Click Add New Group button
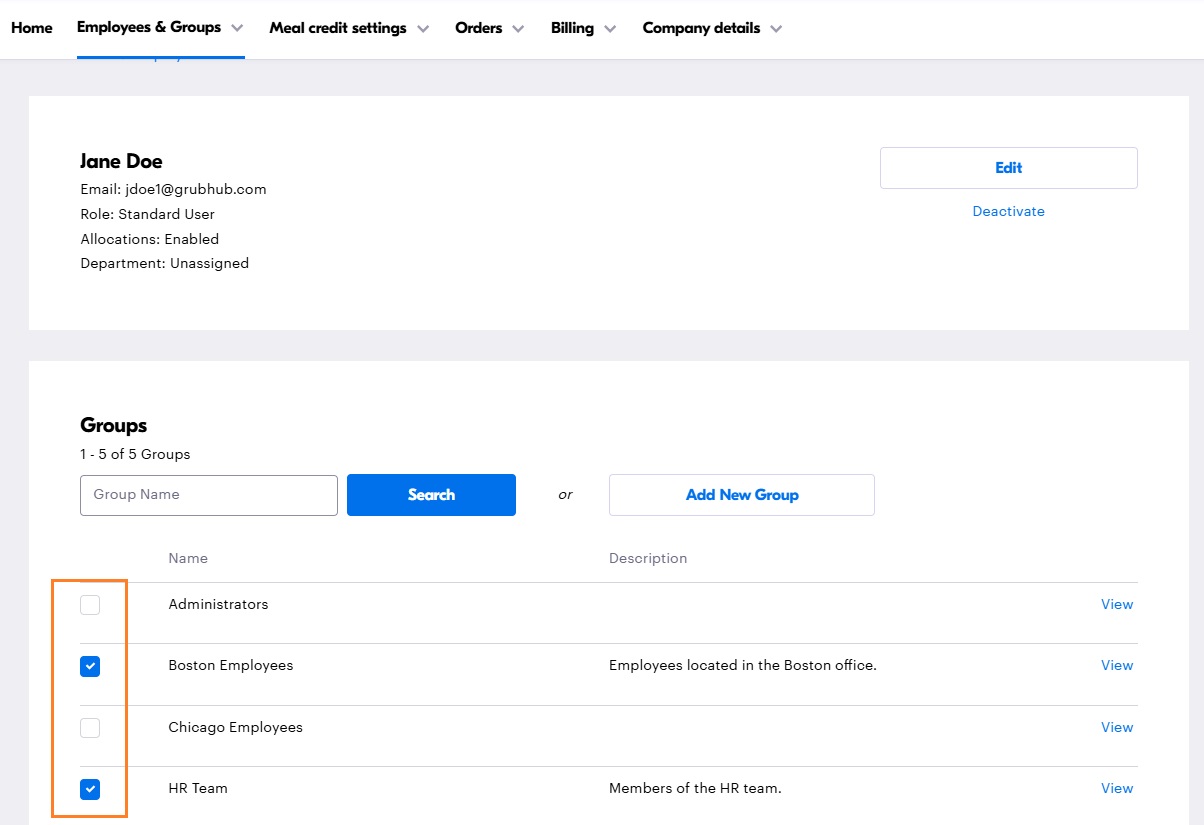Viewport: 1204px width, 825px height. pyautogui.click(x=741, y=495)
